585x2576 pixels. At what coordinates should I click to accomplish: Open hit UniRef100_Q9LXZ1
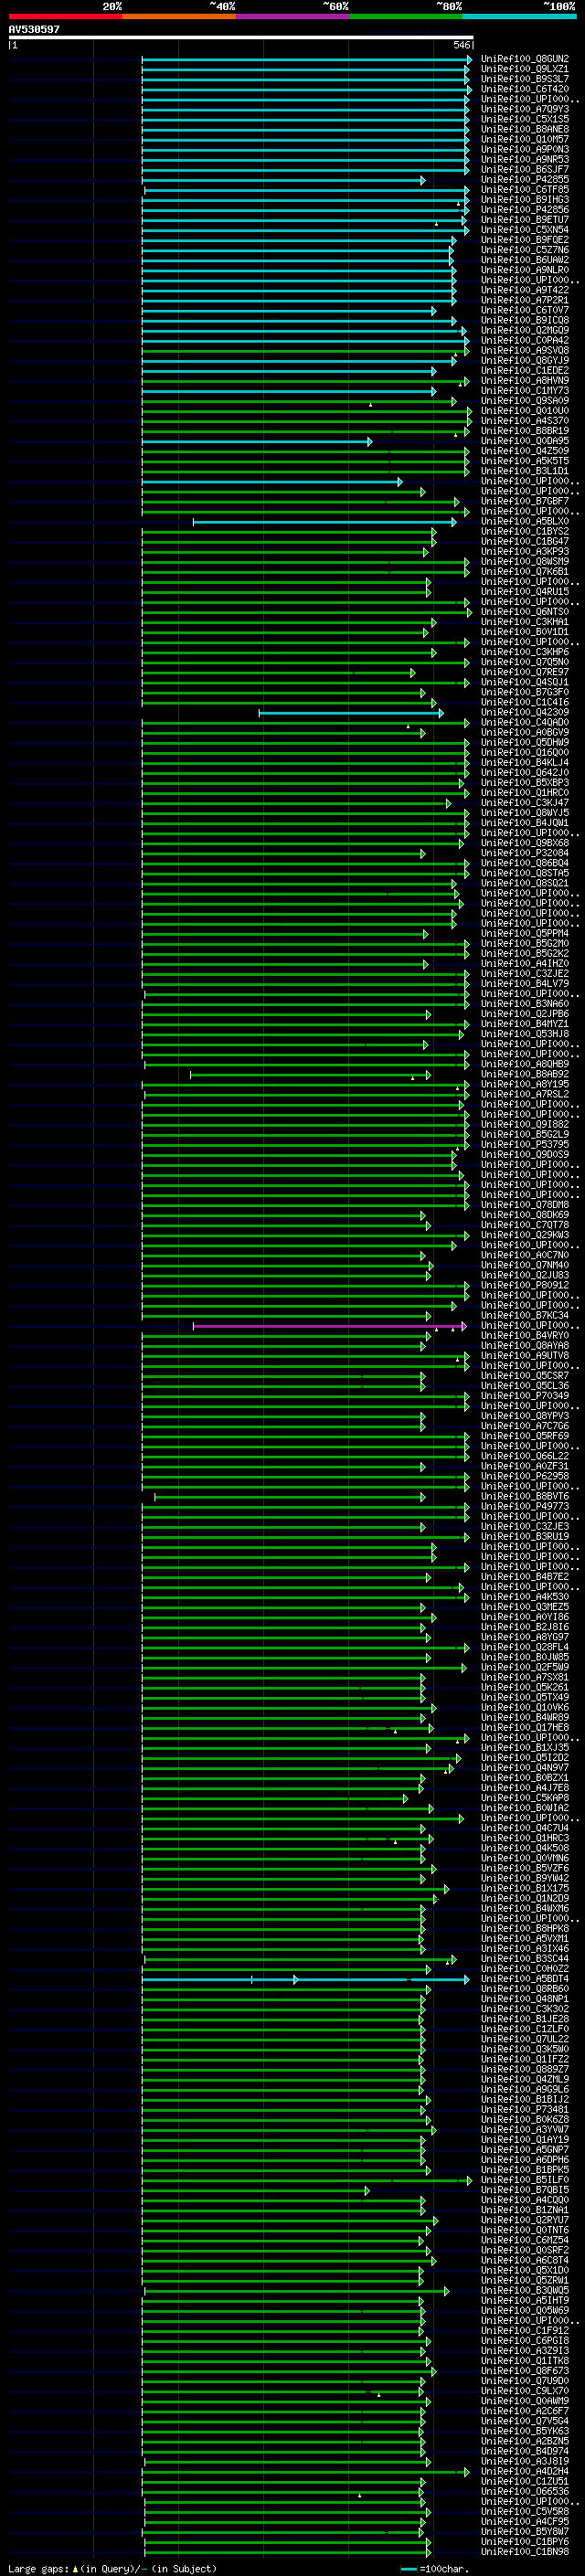[x=525, y=69]
